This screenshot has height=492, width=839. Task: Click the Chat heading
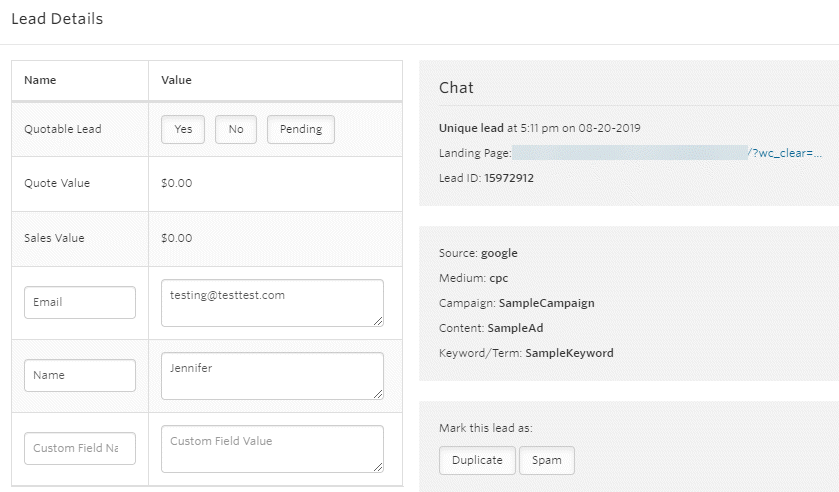click(456, 88)
